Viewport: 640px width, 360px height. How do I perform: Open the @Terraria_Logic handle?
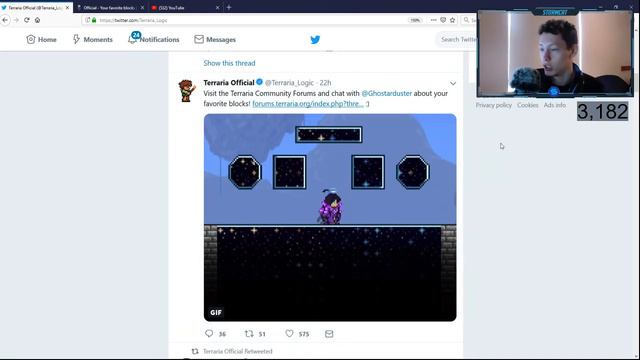click(289, 83)
